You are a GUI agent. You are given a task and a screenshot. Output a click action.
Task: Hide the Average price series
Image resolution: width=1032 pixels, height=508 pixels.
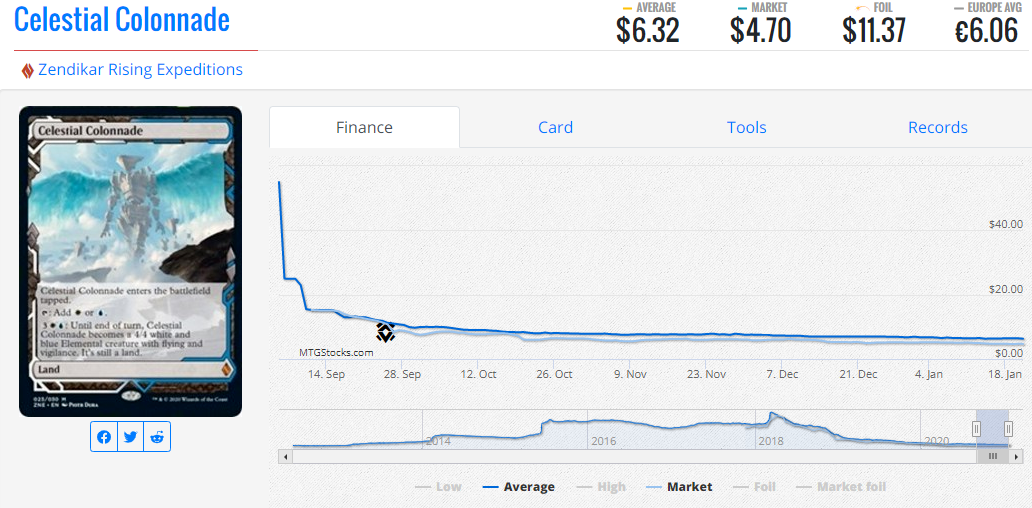click(518, 487)
